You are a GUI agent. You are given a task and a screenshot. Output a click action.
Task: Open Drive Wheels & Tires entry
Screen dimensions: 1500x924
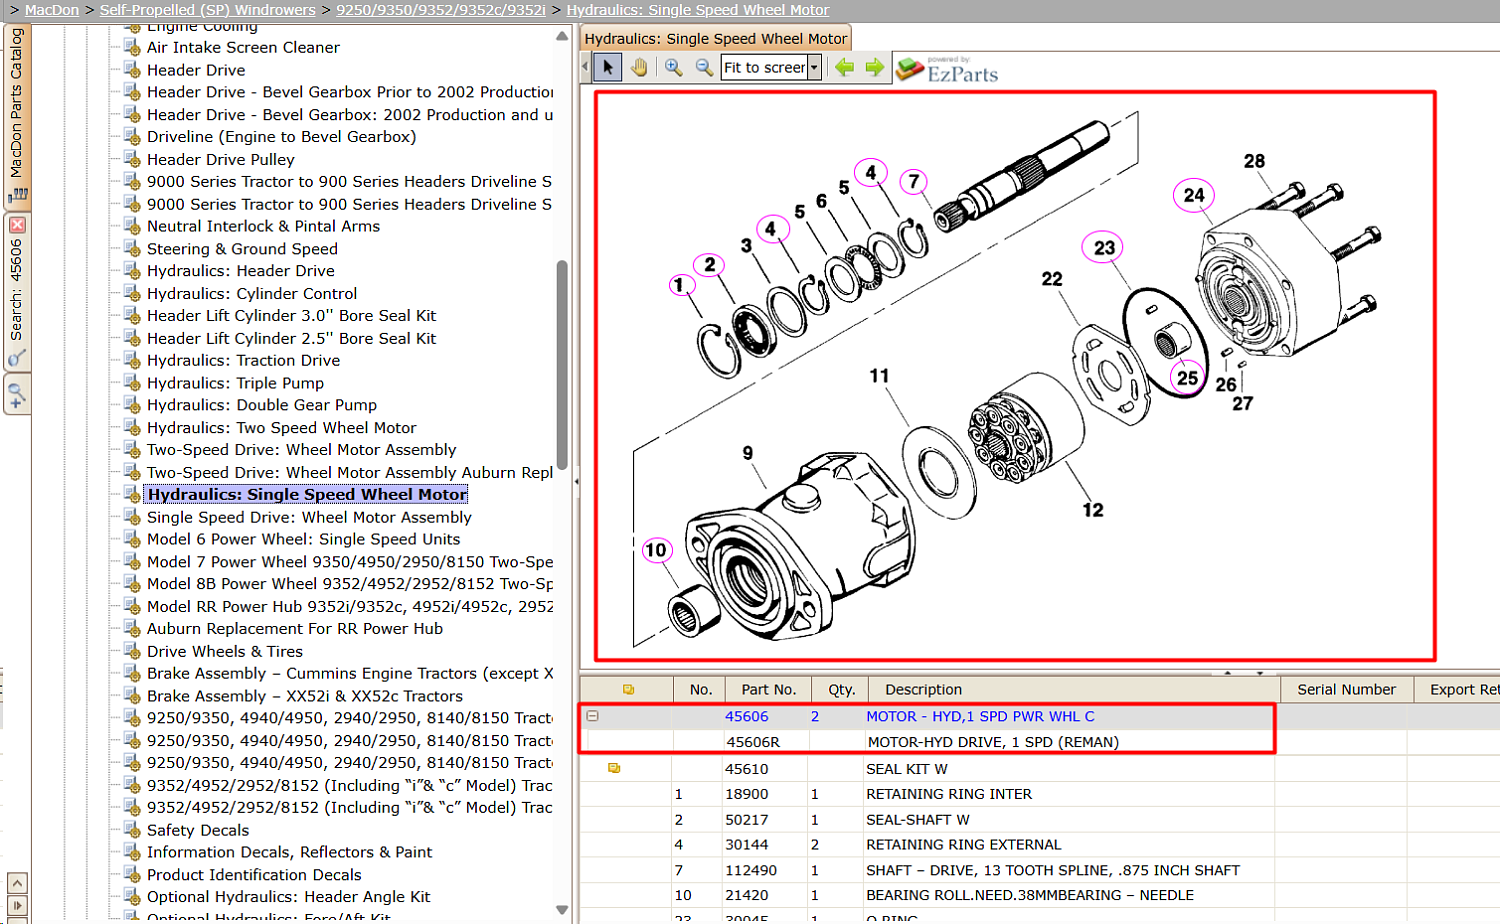click(x=225, y=651)
